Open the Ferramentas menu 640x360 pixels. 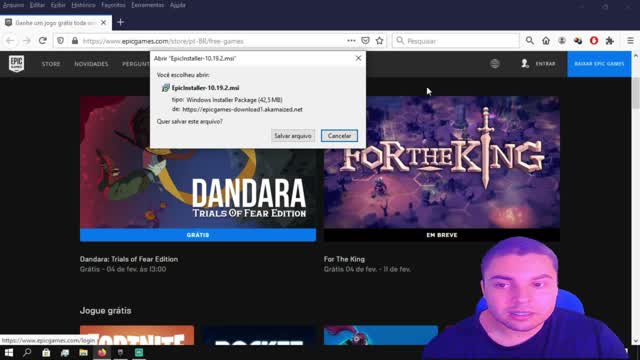coord(148,5)
